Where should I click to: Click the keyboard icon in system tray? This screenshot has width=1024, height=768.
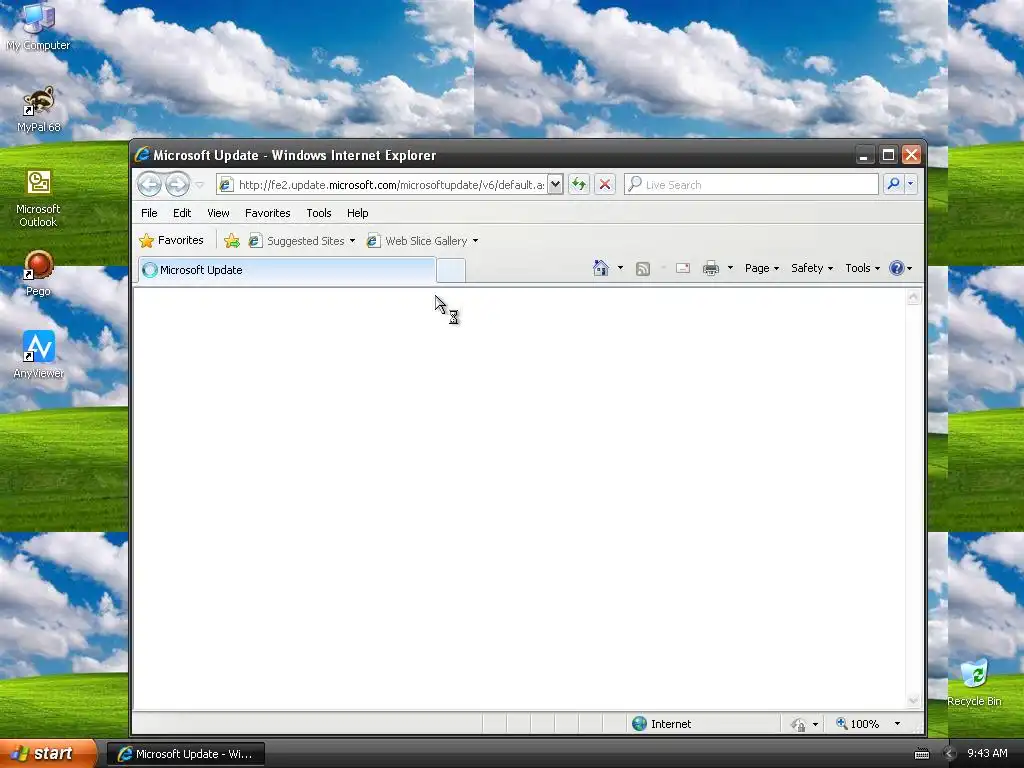921,754
